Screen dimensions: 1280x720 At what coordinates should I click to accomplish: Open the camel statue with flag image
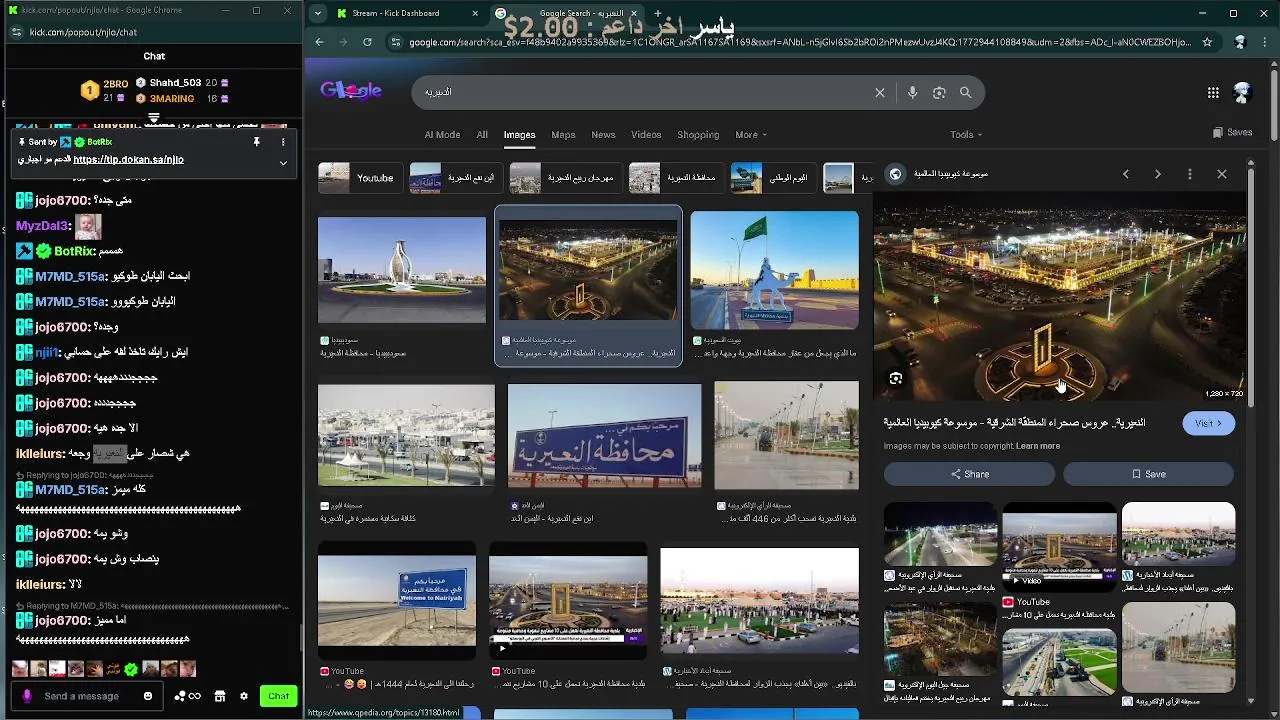pyautogui.click(x=774, y=270)
